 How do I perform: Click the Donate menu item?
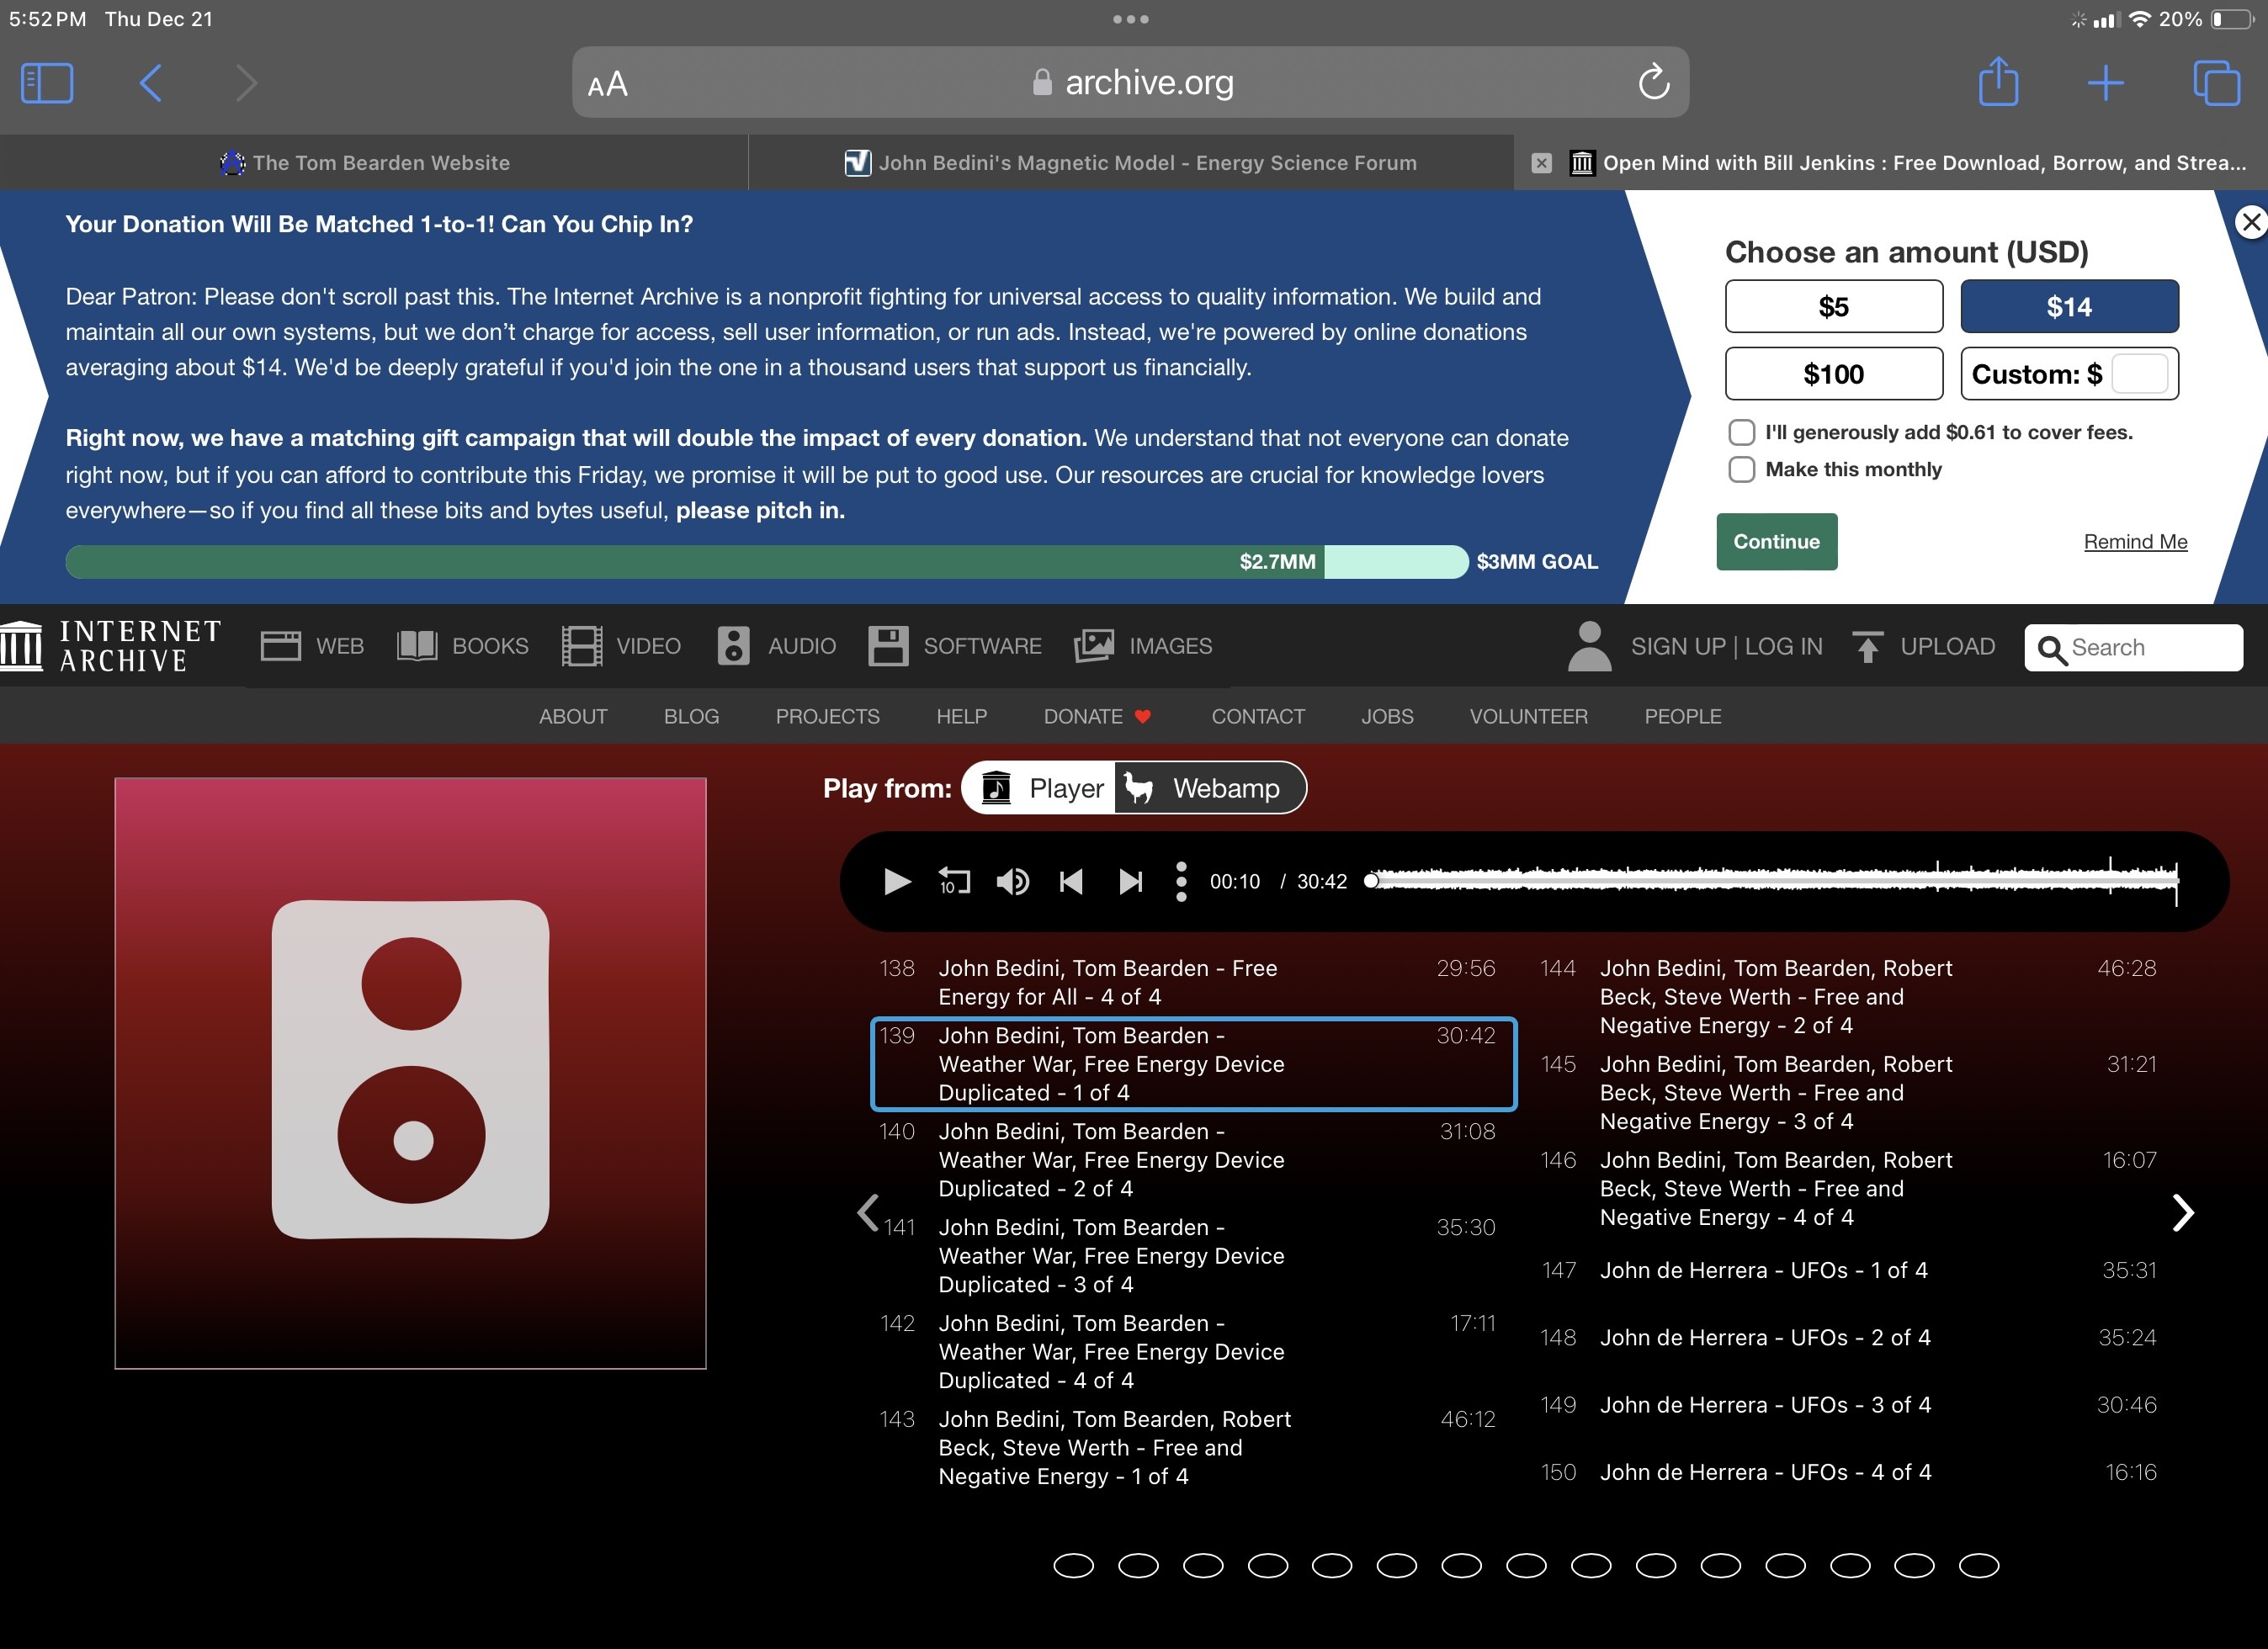click(1097, 716)
